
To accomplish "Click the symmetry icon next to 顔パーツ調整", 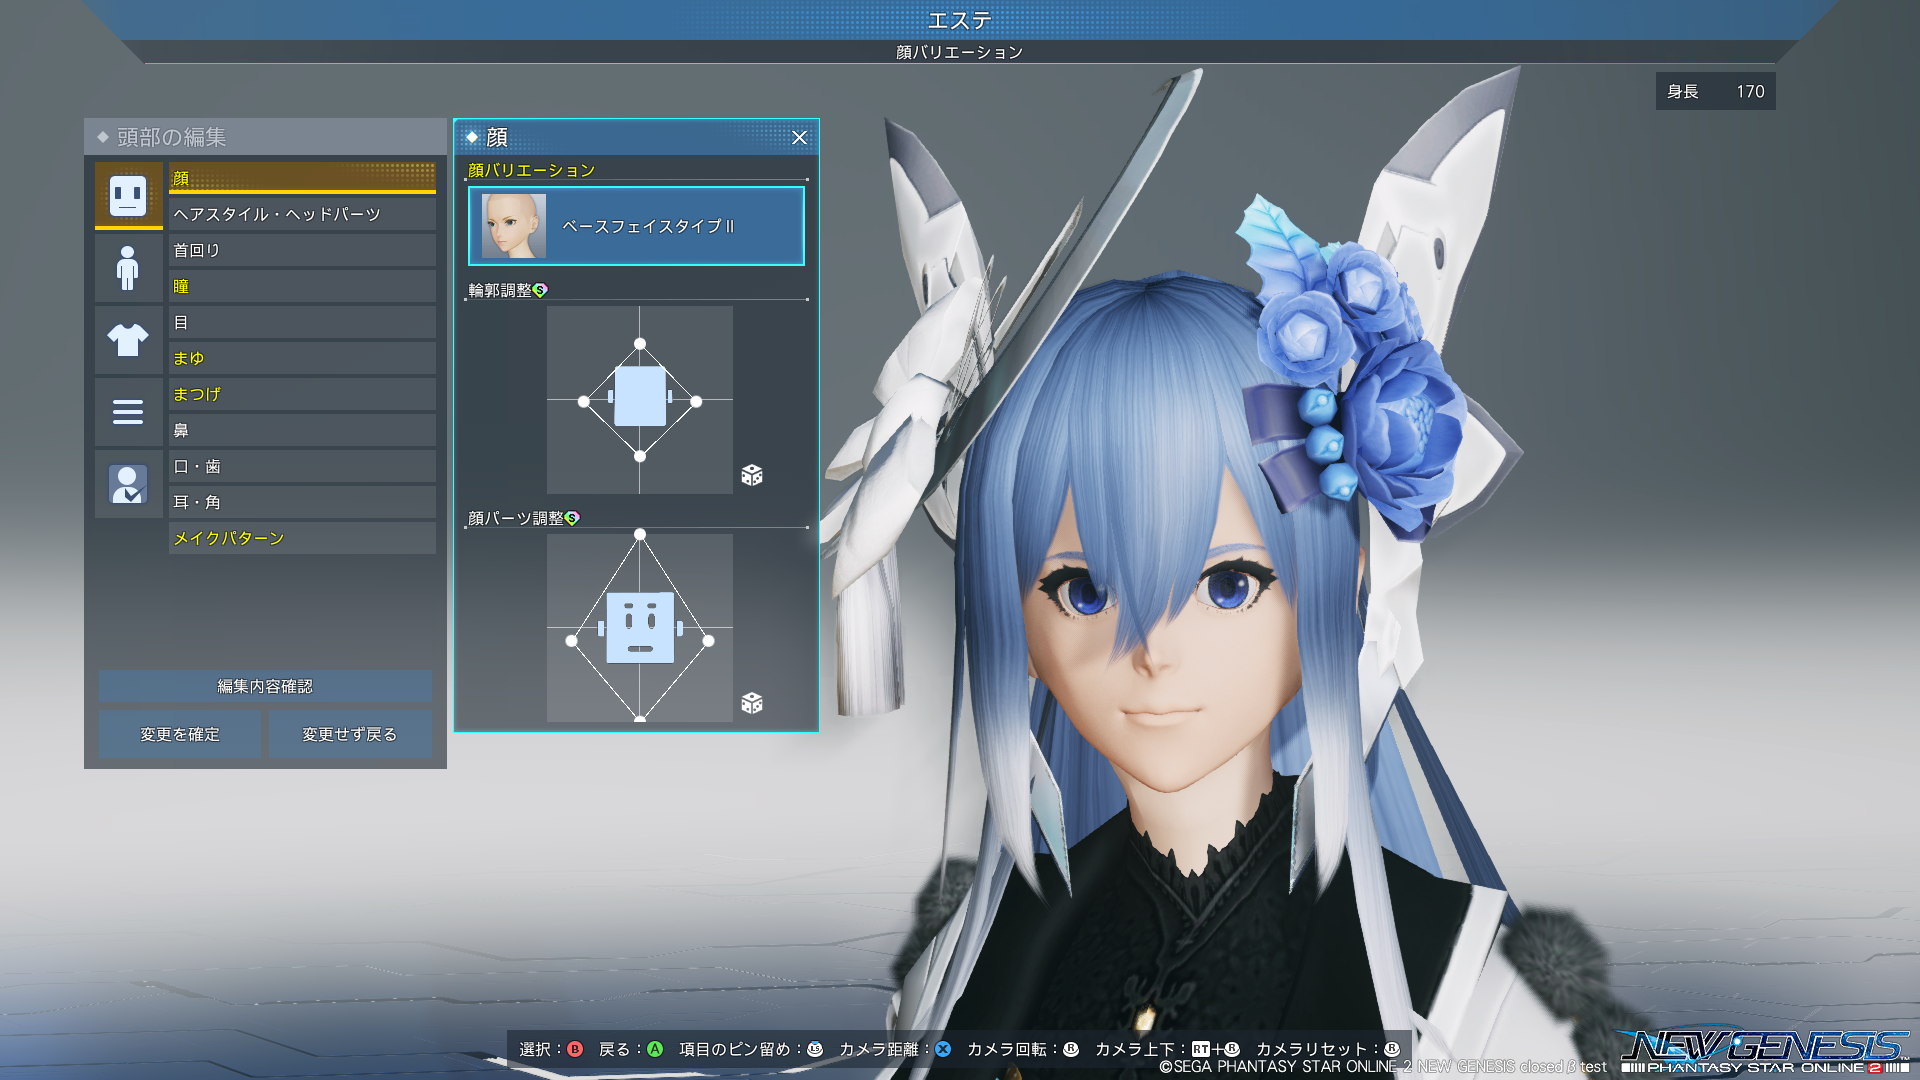I will (x=573, y=518).
